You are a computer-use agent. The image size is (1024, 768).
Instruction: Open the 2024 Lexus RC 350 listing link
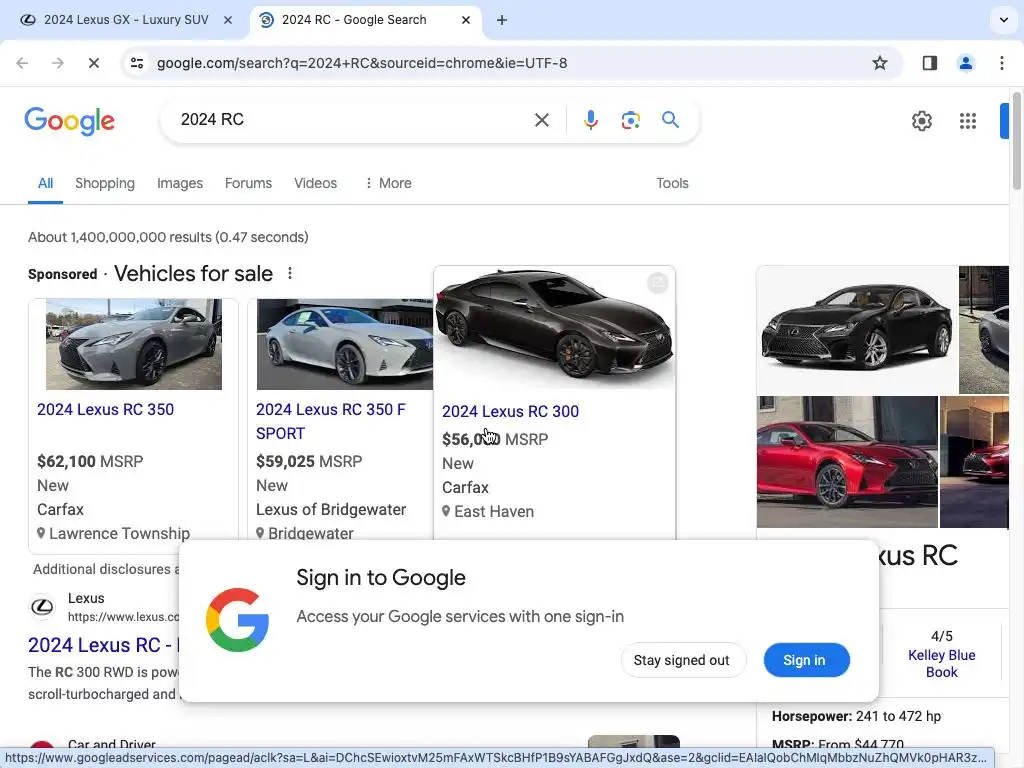coord(105,409)
